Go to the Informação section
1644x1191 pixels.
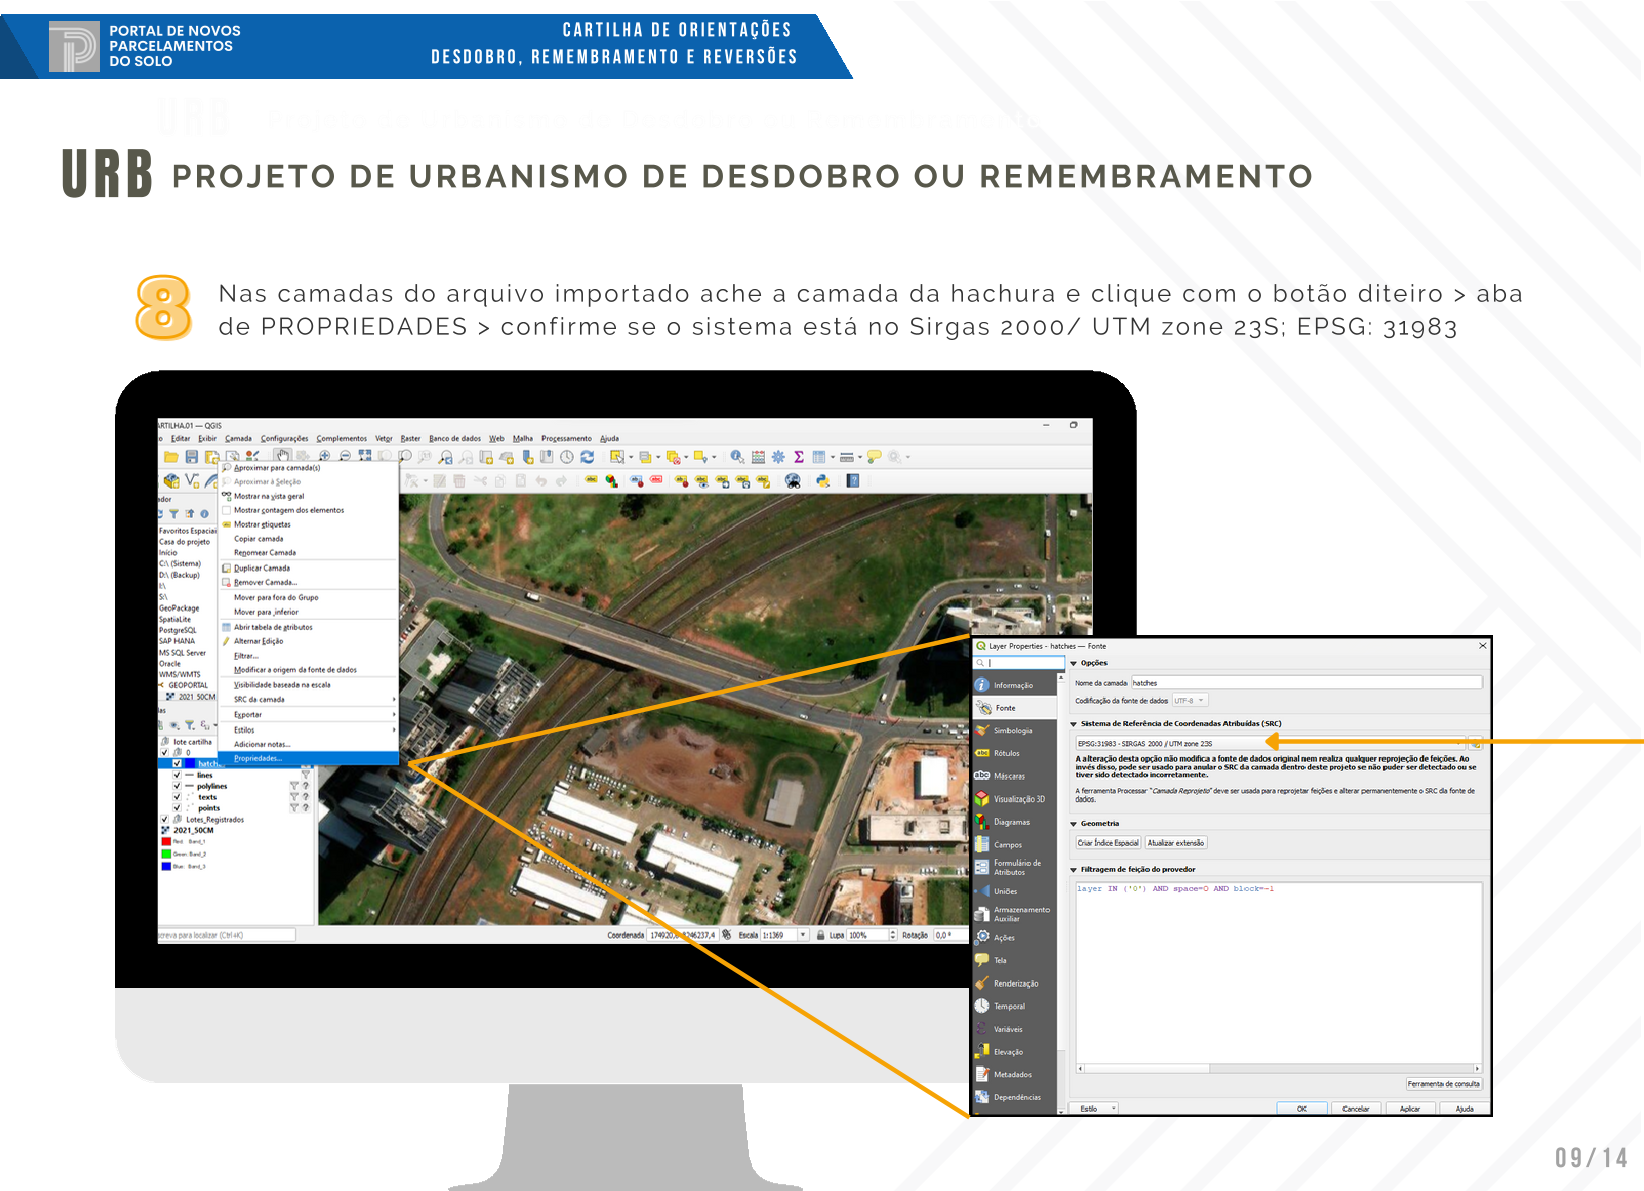click(x=1012, y=685)
